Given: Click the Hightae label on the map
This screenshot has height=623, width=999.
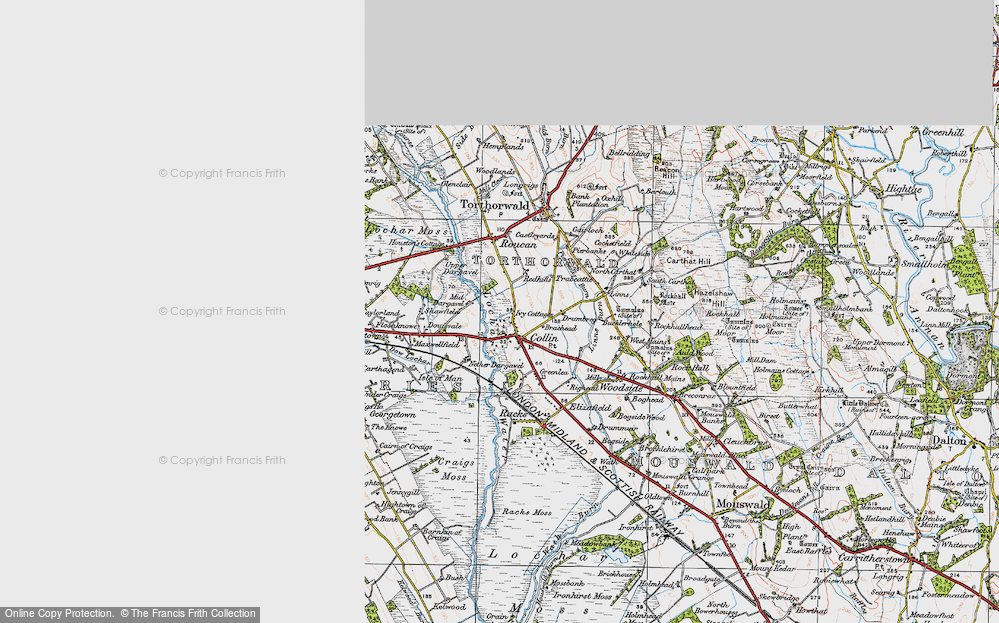Looking at the screenshot, I should (903, 189).
